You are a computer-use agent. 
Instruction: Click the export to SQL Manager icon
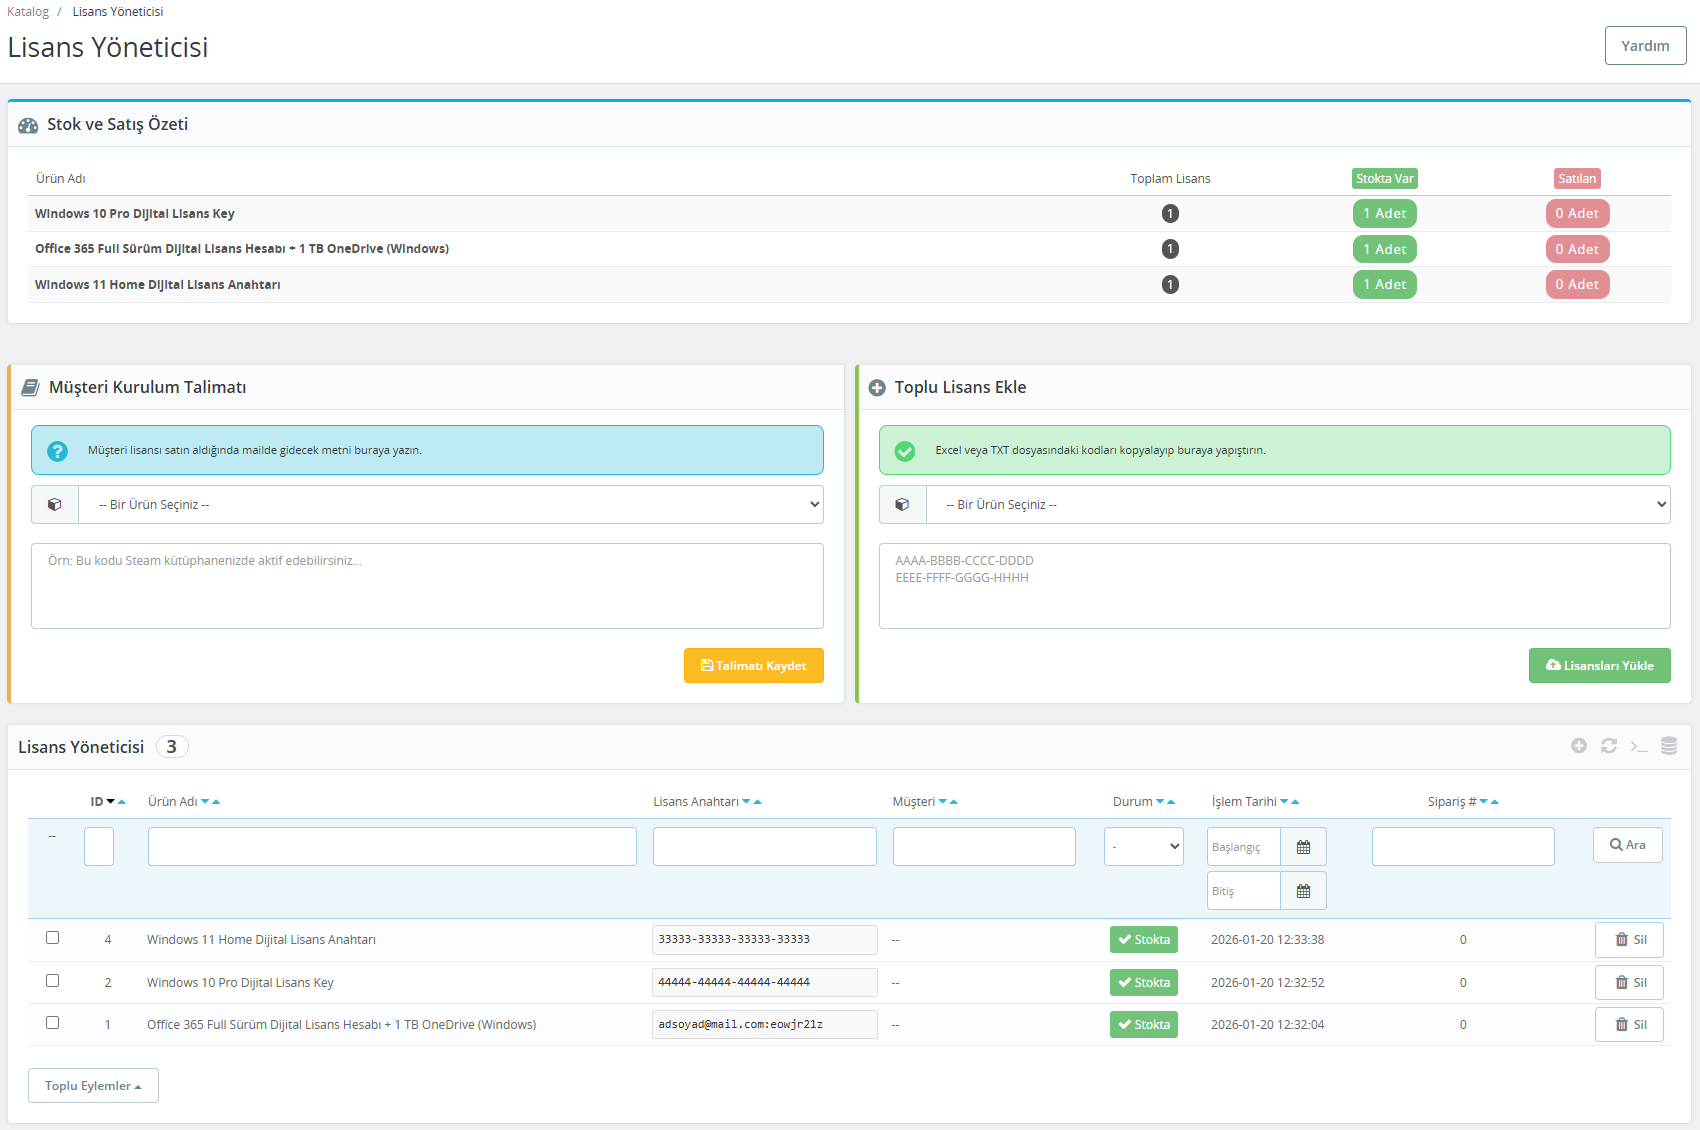tap(1669, 746)
